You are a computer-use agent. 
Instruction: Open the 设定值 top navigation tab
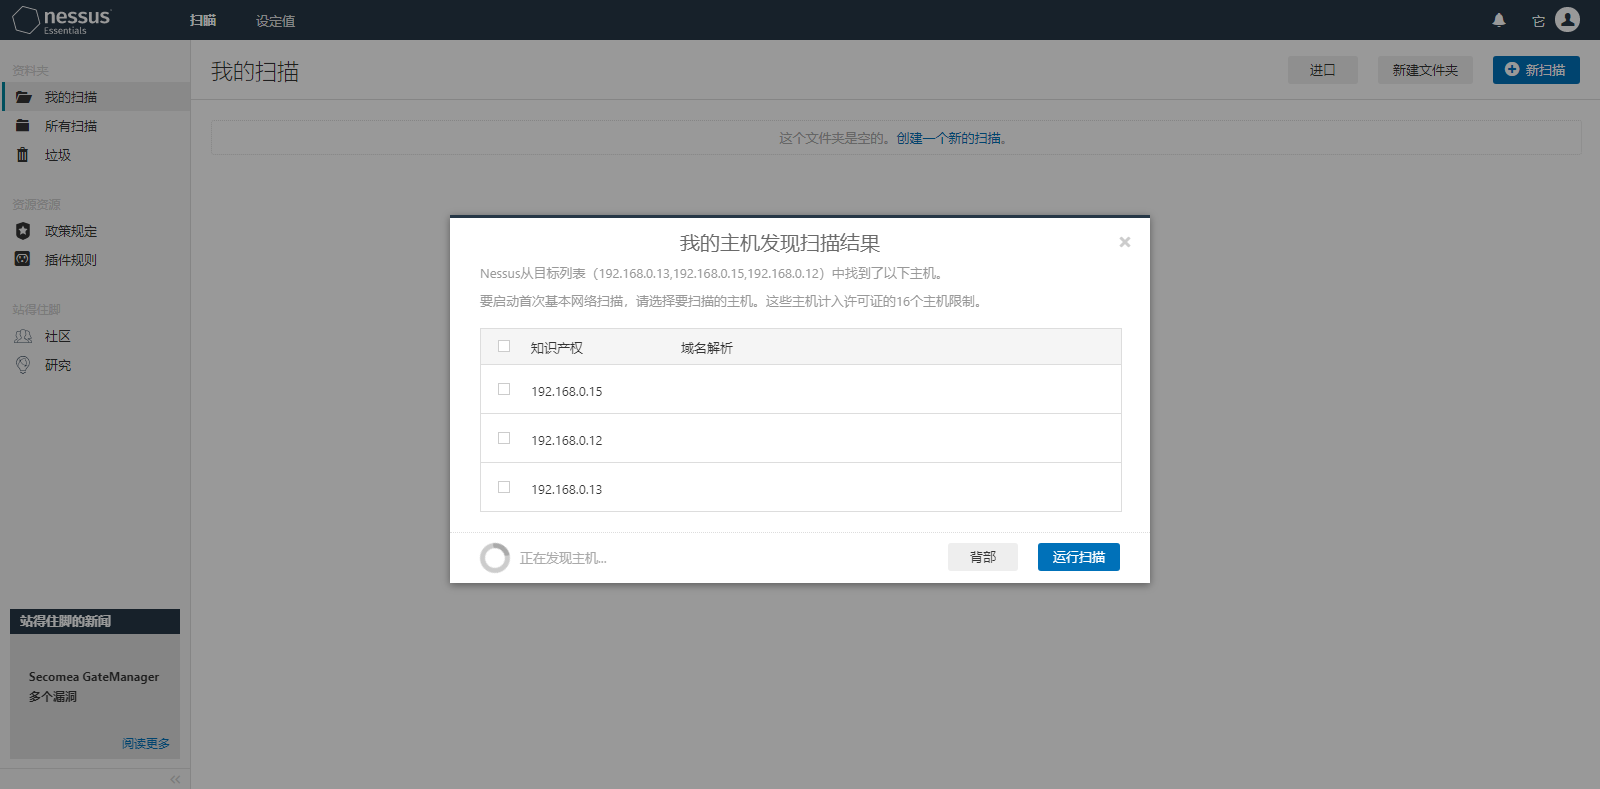tap(275, 21)
